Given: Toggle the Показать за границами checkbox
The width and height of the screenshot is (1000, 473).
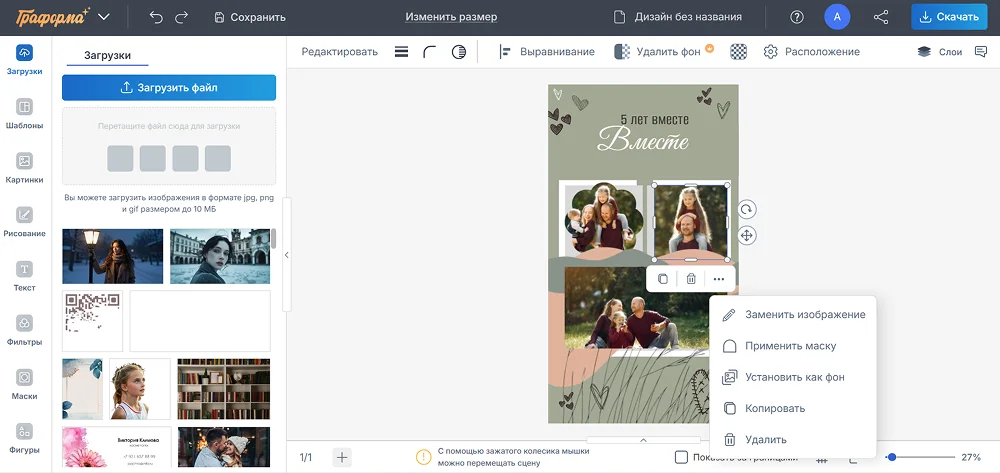Looking at the screenshot, I should click(681, 457).
